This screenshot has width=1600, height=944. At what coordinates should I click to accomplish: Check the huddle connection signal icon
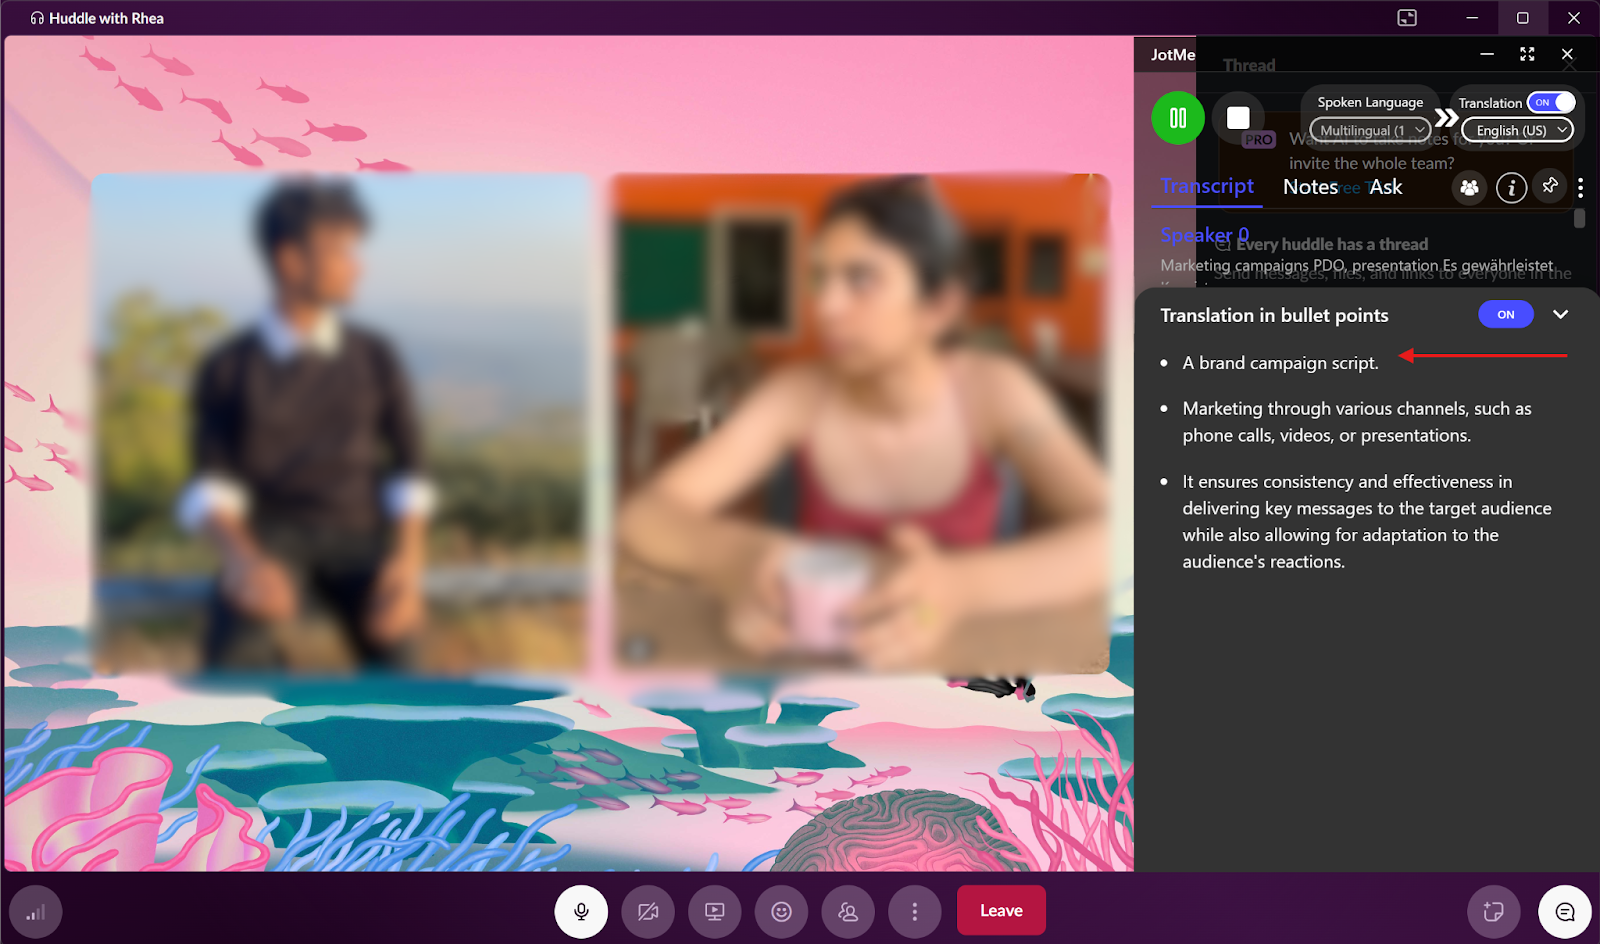[x=35, y=912]
